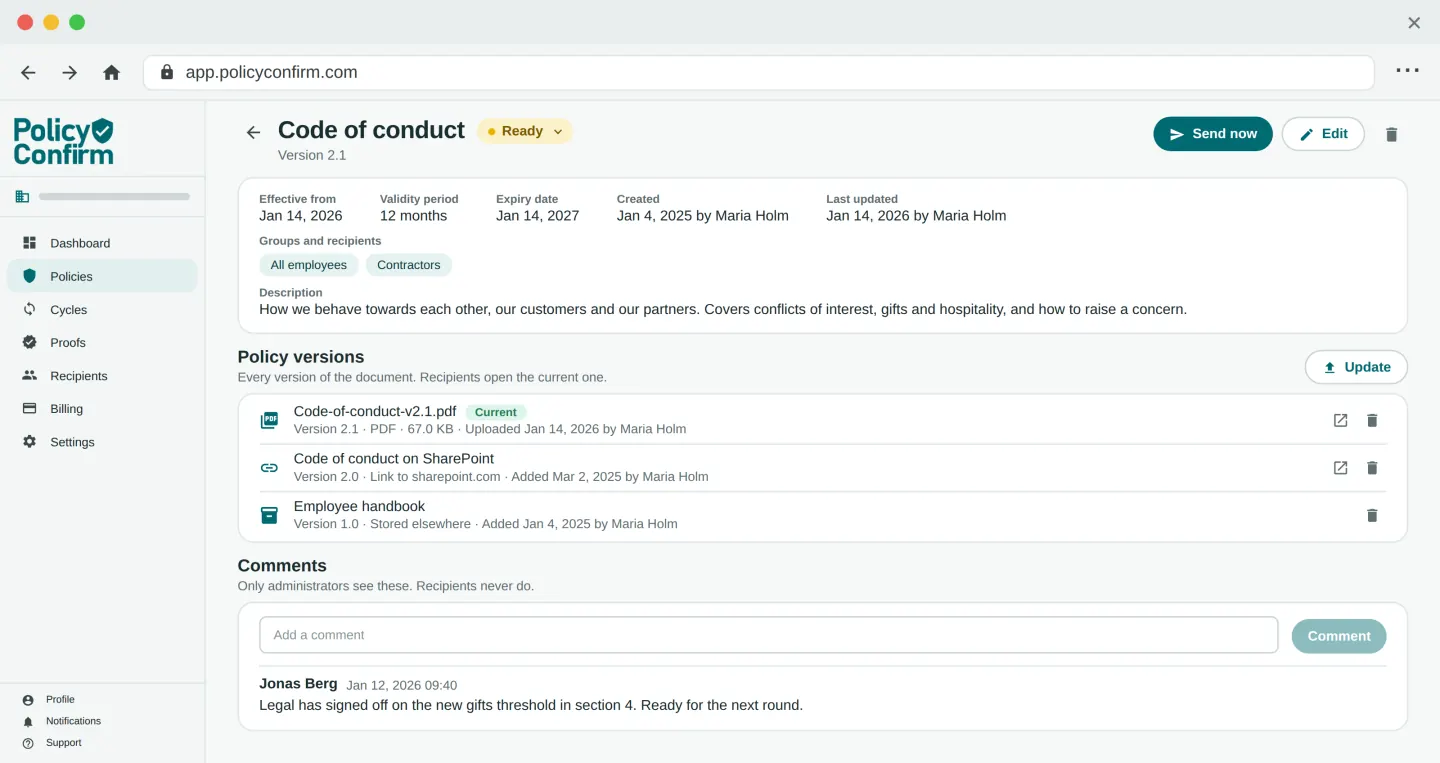Select Policies in the sidebar
Image resolution: width=1440 pixels, height=763 pixels.
(x=102, y=276)
